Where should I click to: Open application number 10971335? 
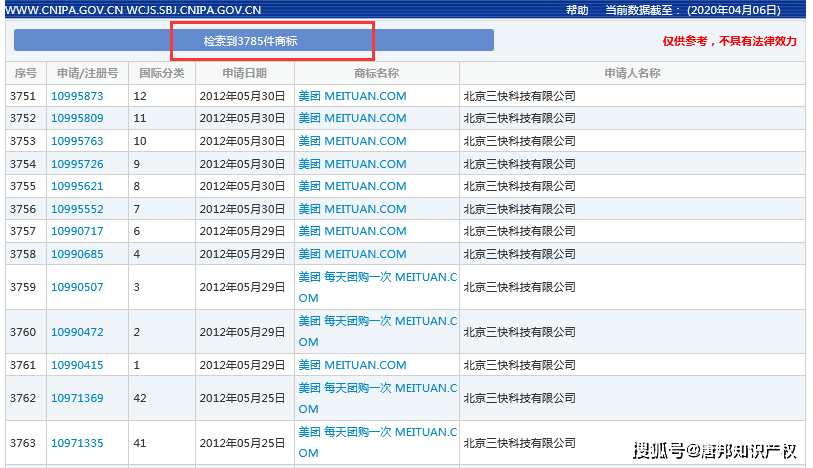pos(77,443)
